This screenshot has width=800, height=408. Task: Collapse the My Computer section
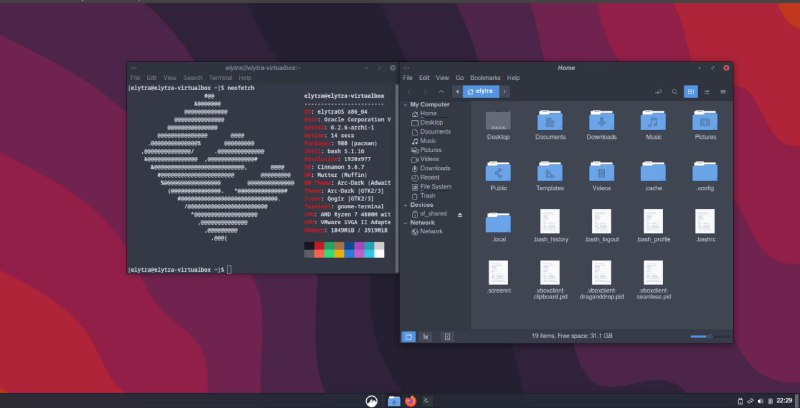point(406,105)
